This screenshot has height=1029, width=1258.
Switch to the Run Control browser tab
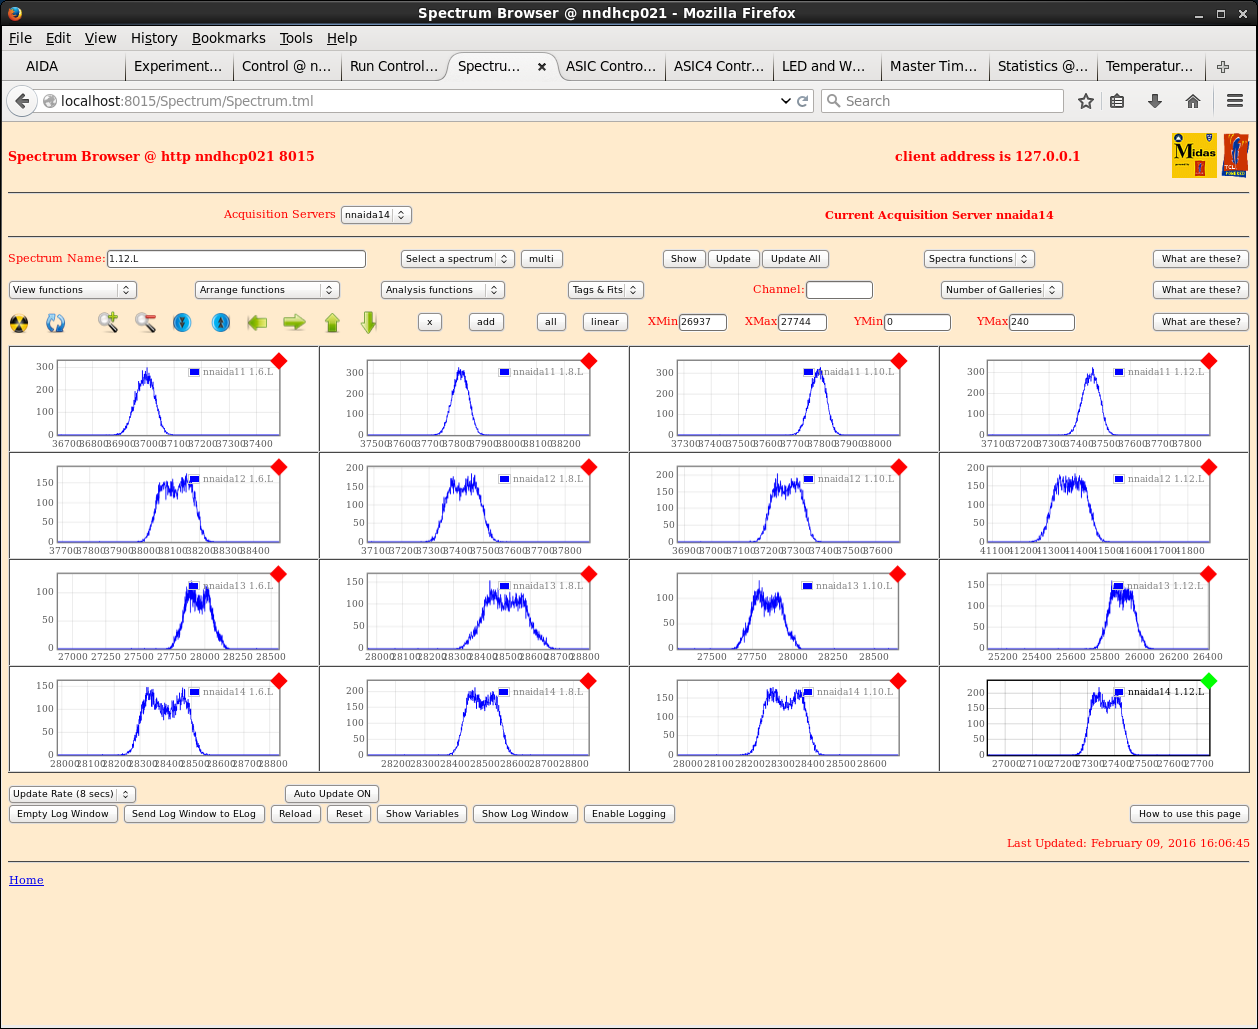[393, 66]
